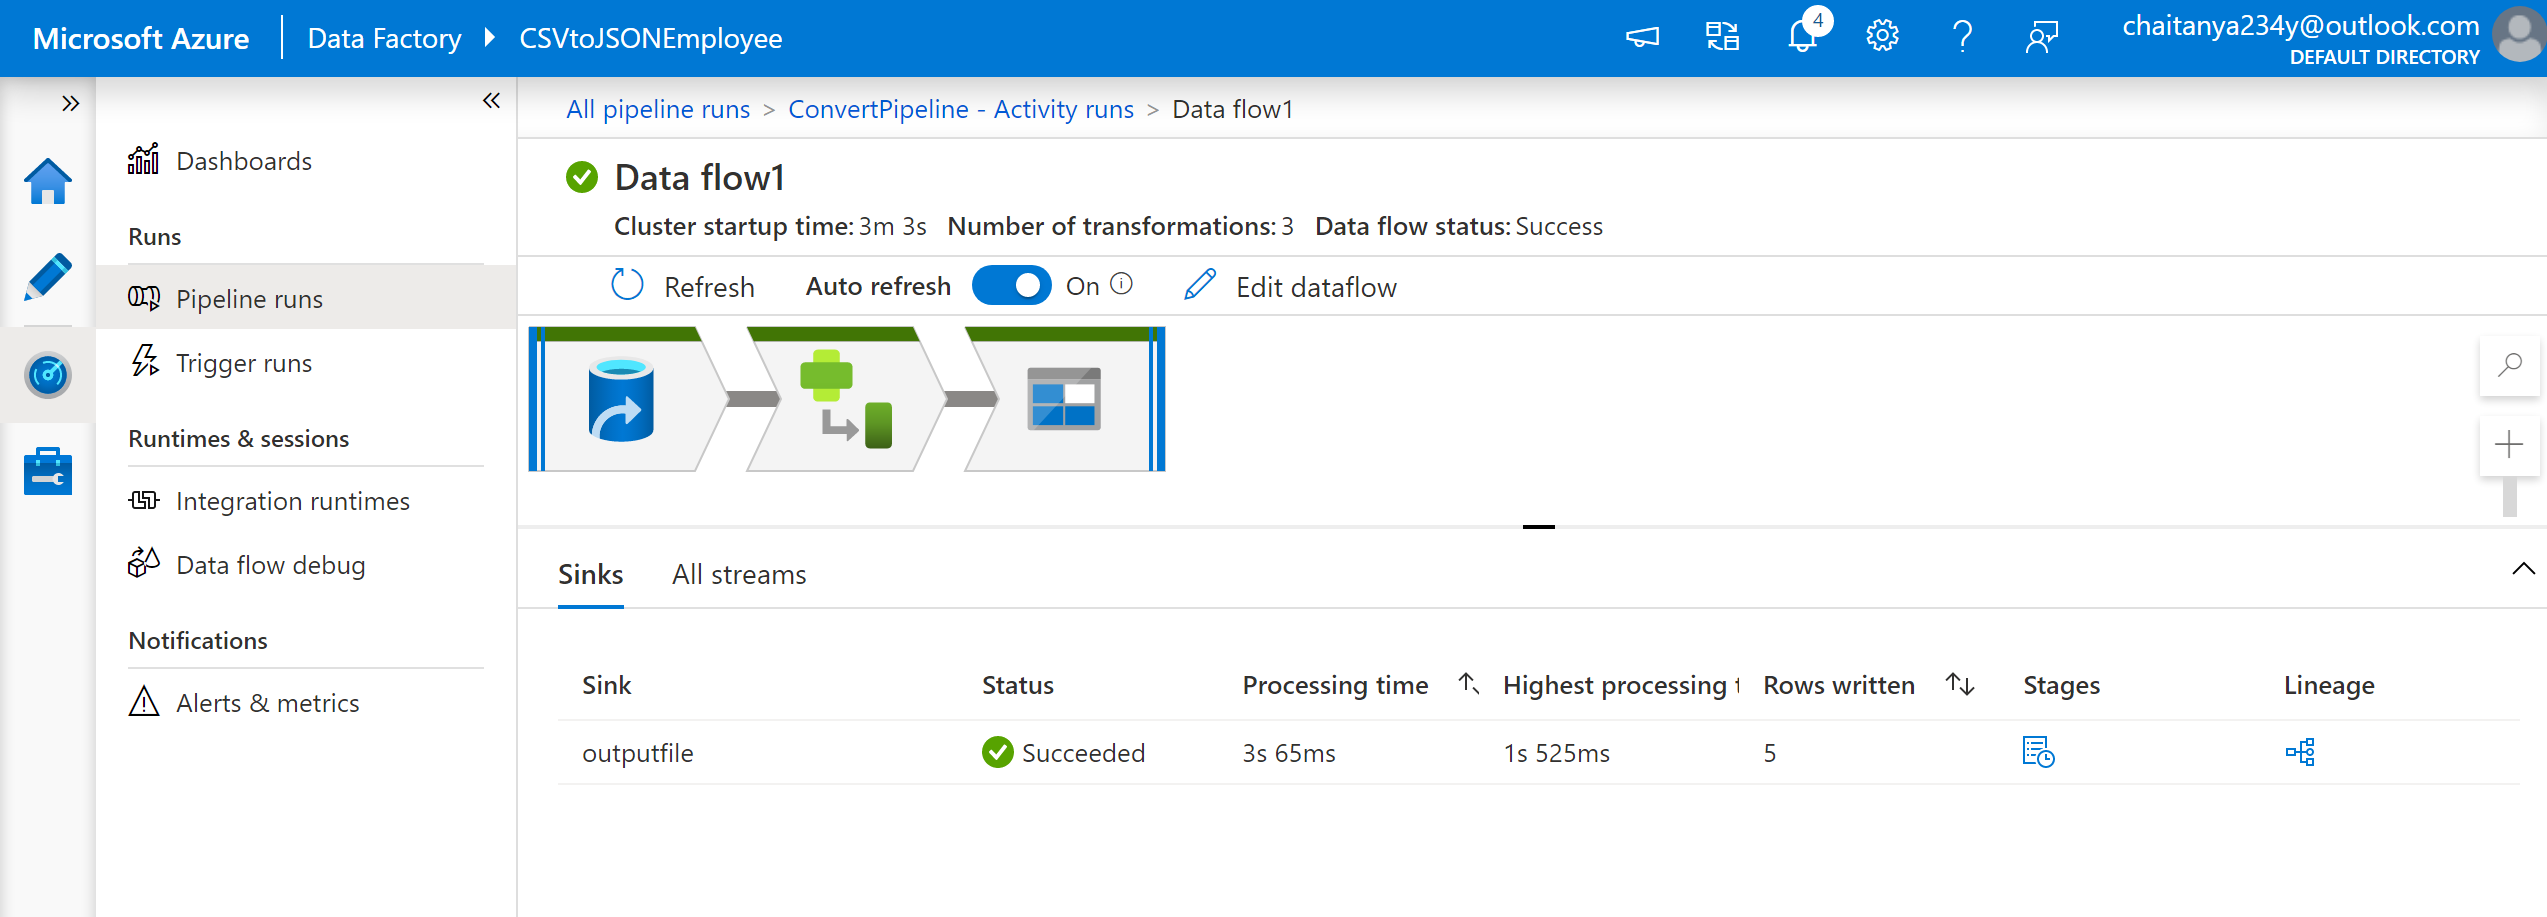This screenshot has height=917, width=2547.
Task: Click the Refresh button
Action: (683, 287)
